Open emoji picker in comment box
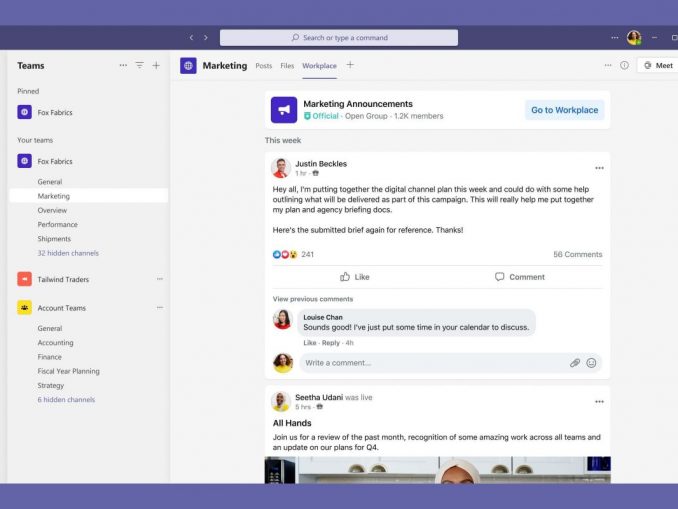 [x=591, y=363]
